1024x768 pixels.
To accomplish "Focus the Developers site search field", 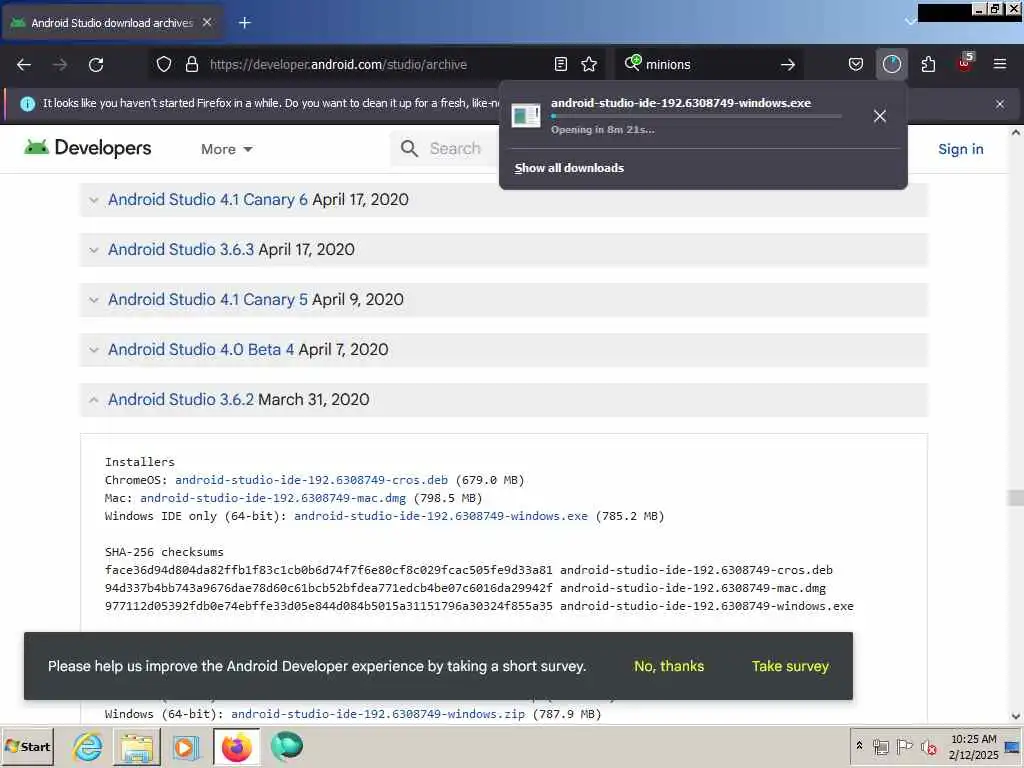I will pyautogui.click(x=444, y=148).
